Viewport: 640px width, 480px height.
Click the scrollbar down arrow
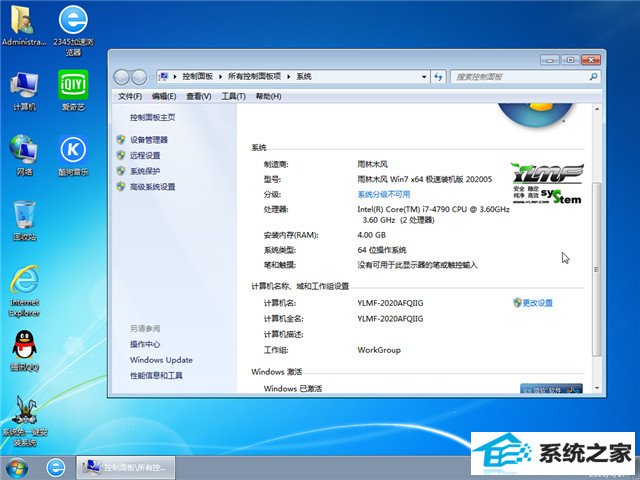(x=597, y=388)
